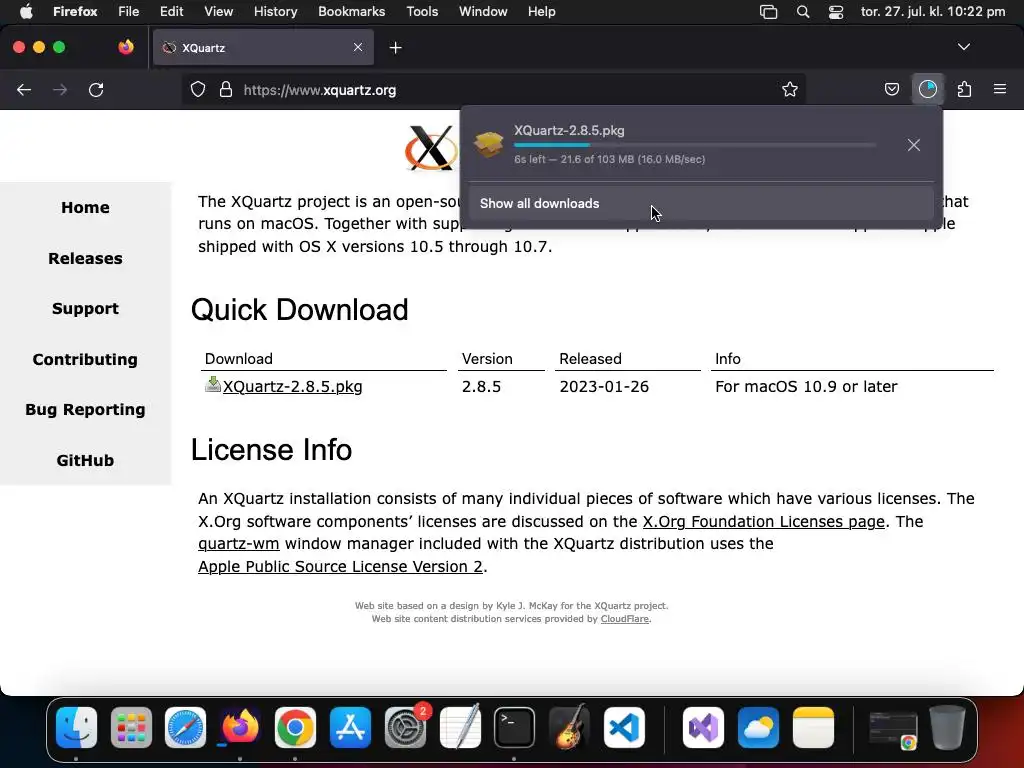
Task: Open the Help menu
Action: click(541, 12)
